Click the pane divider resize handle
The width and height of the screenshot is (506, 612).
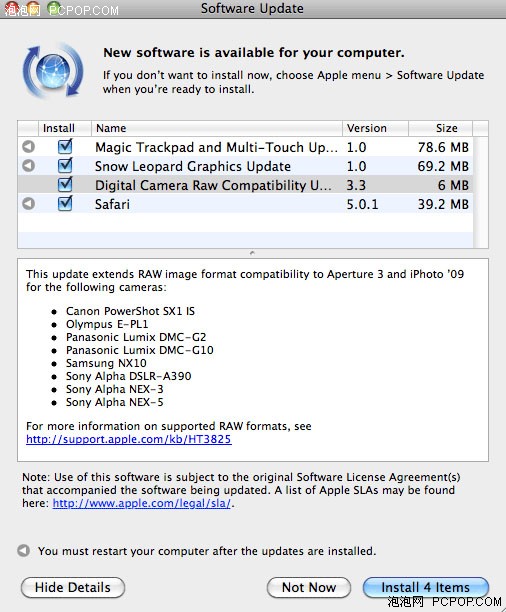(x=252, y=253)
